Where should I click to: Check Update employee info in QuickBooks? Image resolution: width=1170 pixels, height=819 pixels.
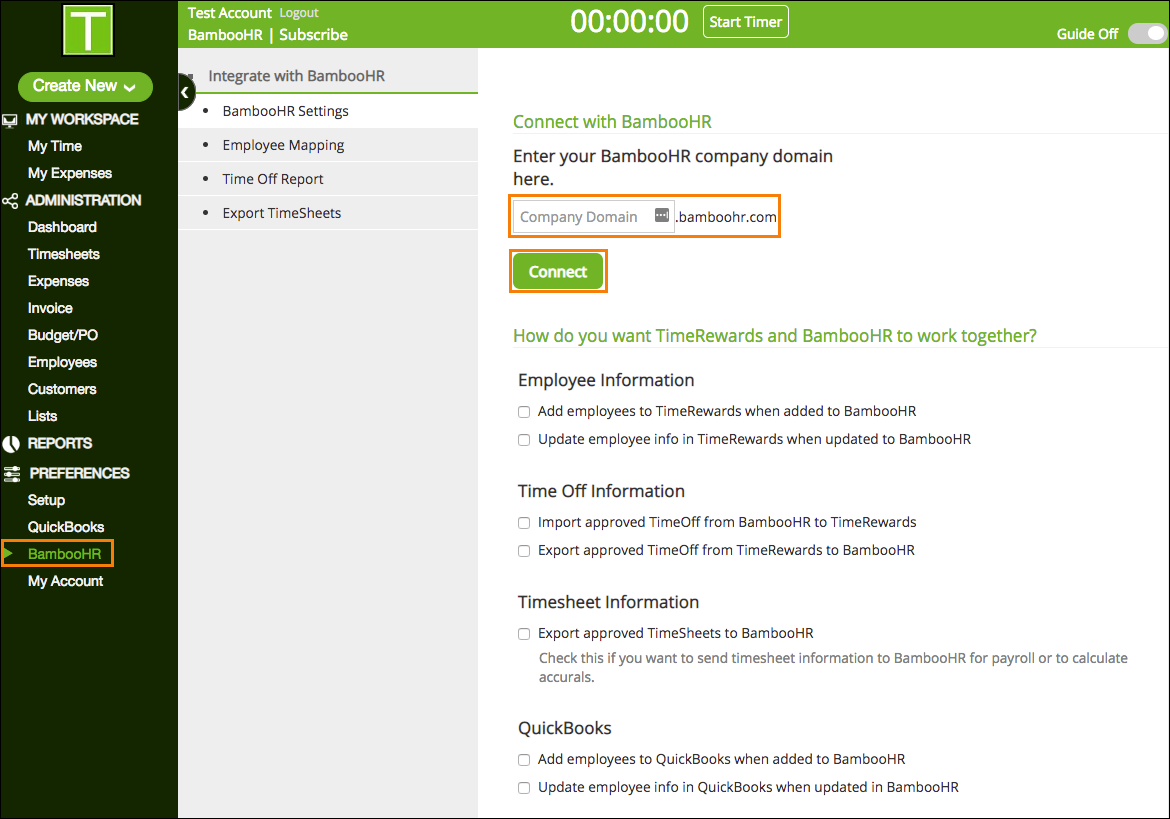[524, 788]
